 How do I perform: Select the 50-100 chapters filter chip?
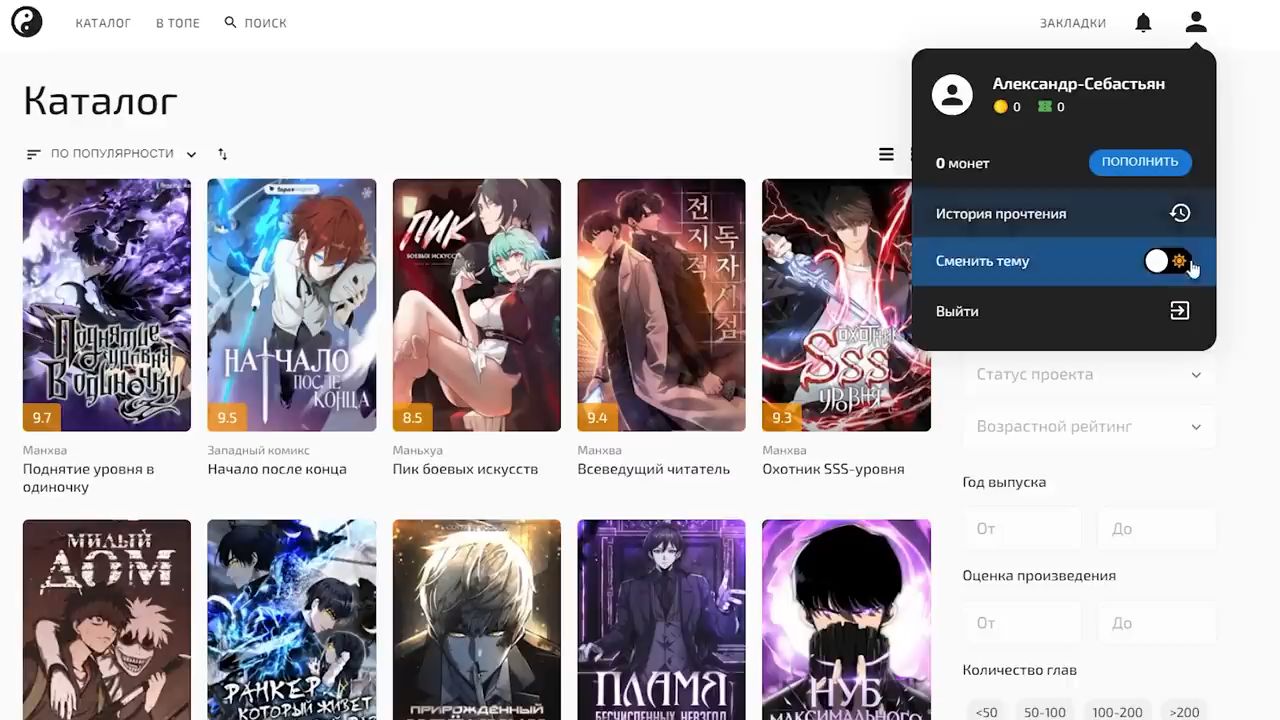pos(1044,712)
